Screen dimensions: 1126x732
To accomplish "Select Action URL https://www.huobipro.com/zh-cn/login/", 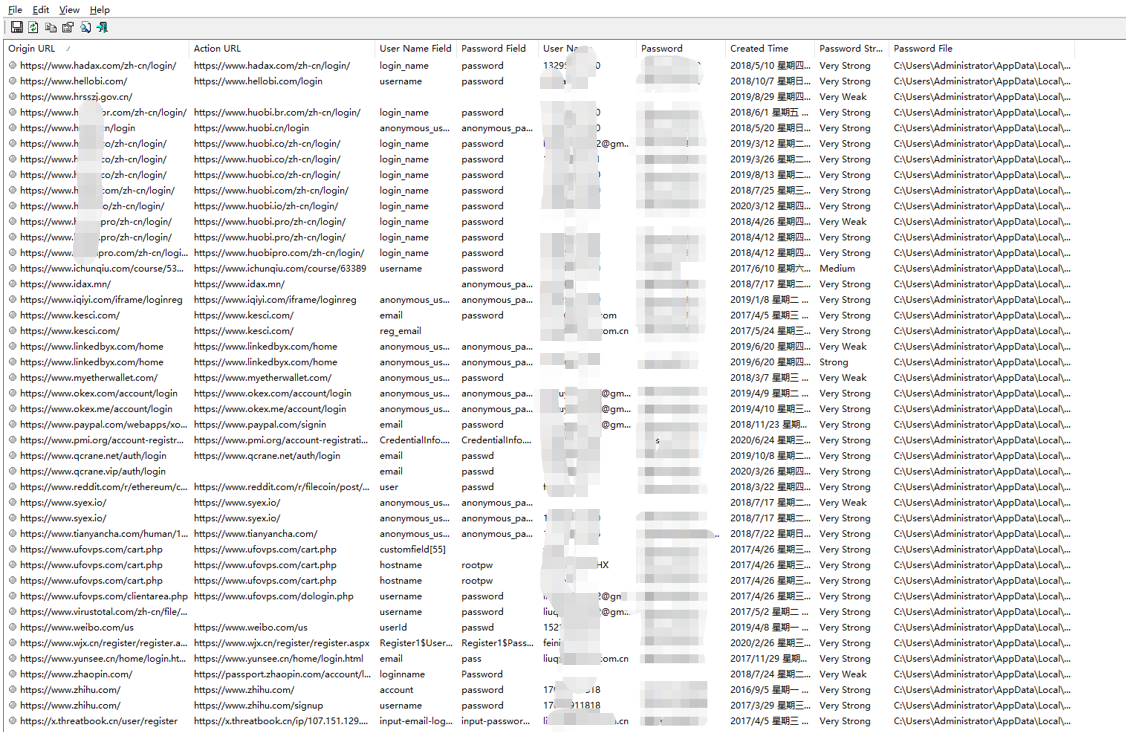I will [x=279, y=253].
